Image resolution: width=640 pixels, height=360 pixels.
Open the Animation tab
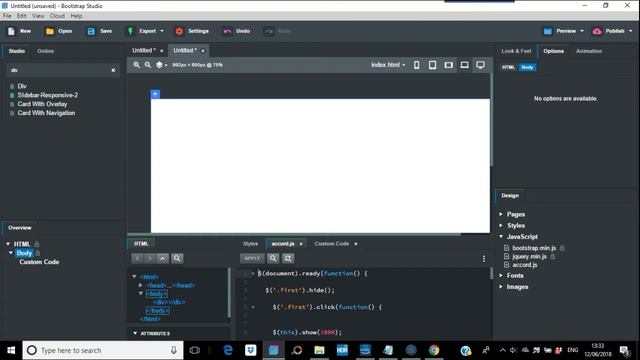[589, 51]
